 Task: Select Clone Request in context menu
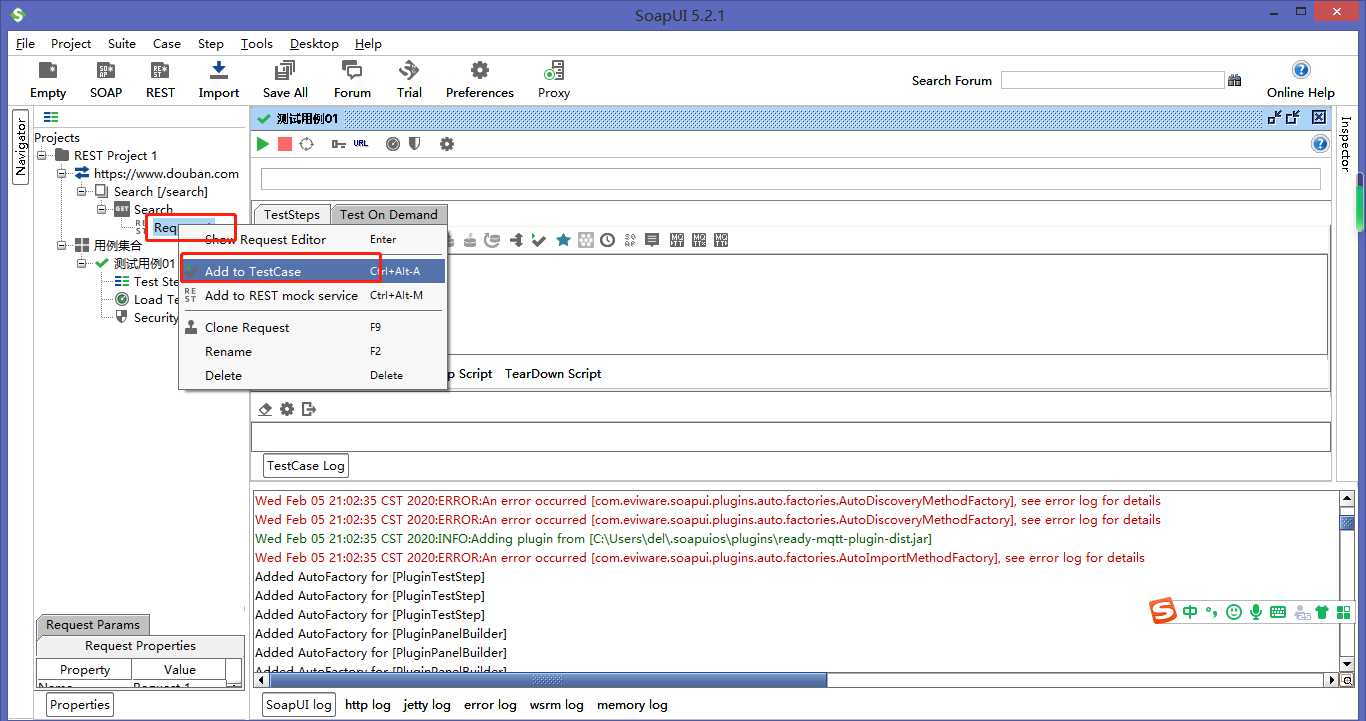click(312, 327)
